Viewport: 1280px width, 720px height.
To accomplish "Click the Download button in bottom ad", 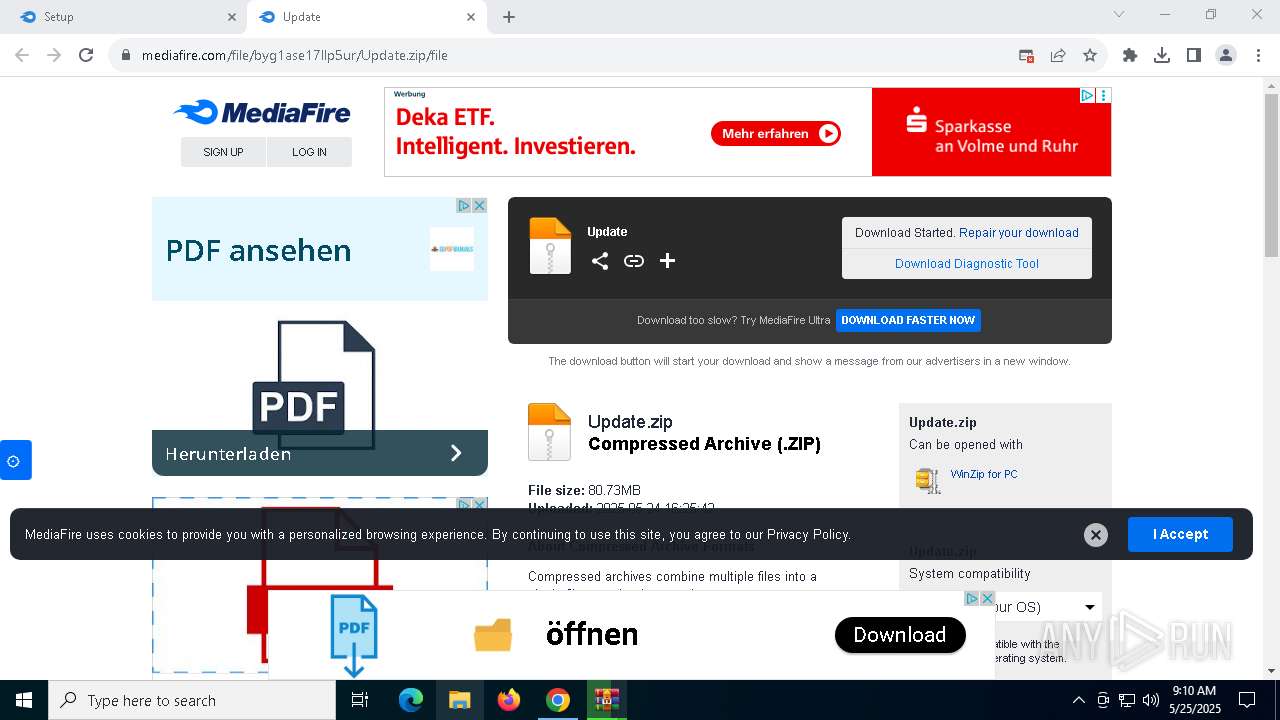I will (900, 635).
